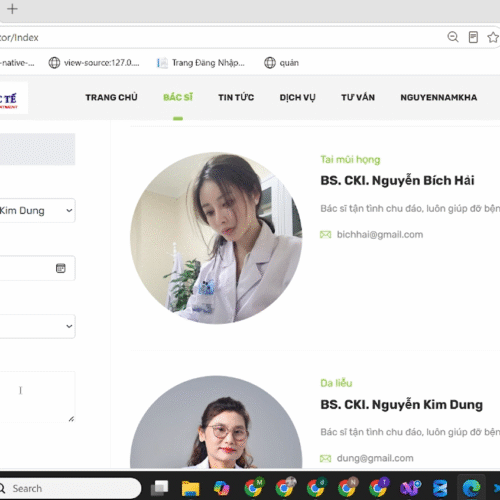Open the calendar picker icon in the date field
The image size is (500, 500).
(61, 268)
